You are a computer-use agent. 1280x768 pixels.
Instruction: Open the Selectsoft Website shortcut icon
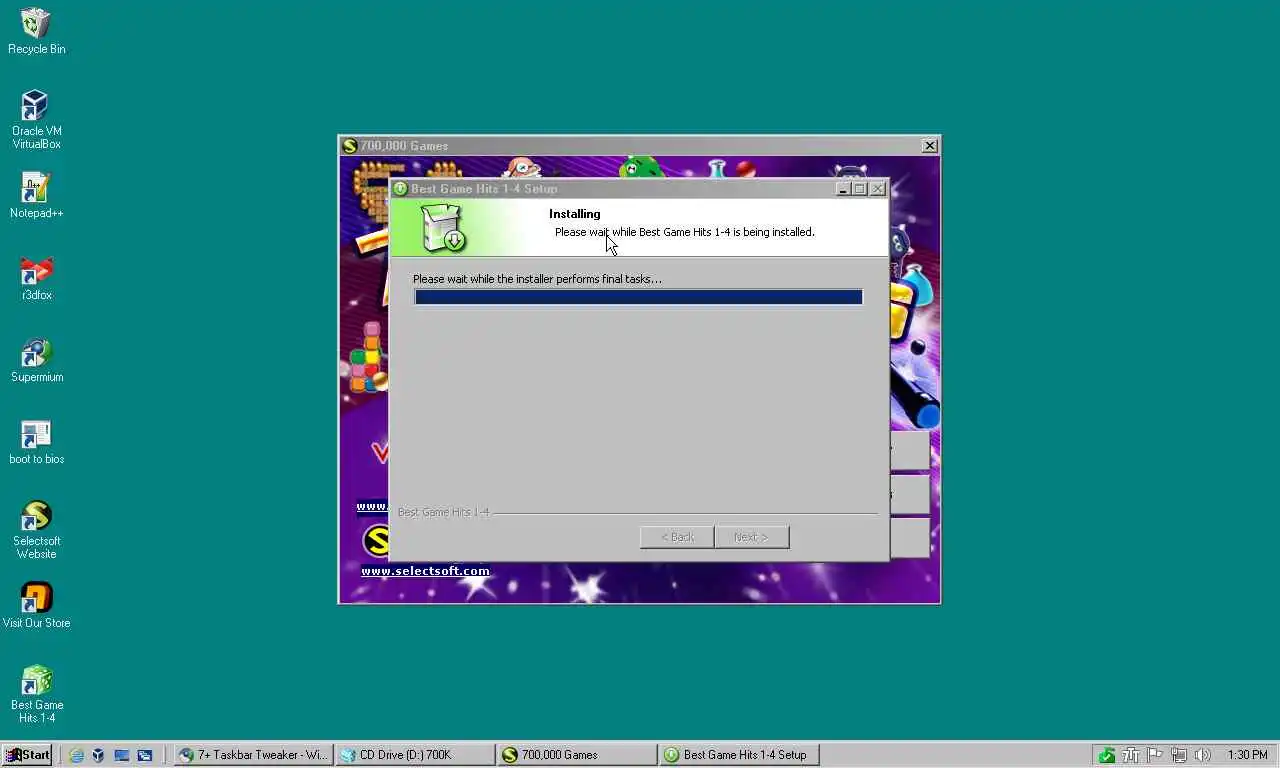pyautogui.click(x=36, y=530)
